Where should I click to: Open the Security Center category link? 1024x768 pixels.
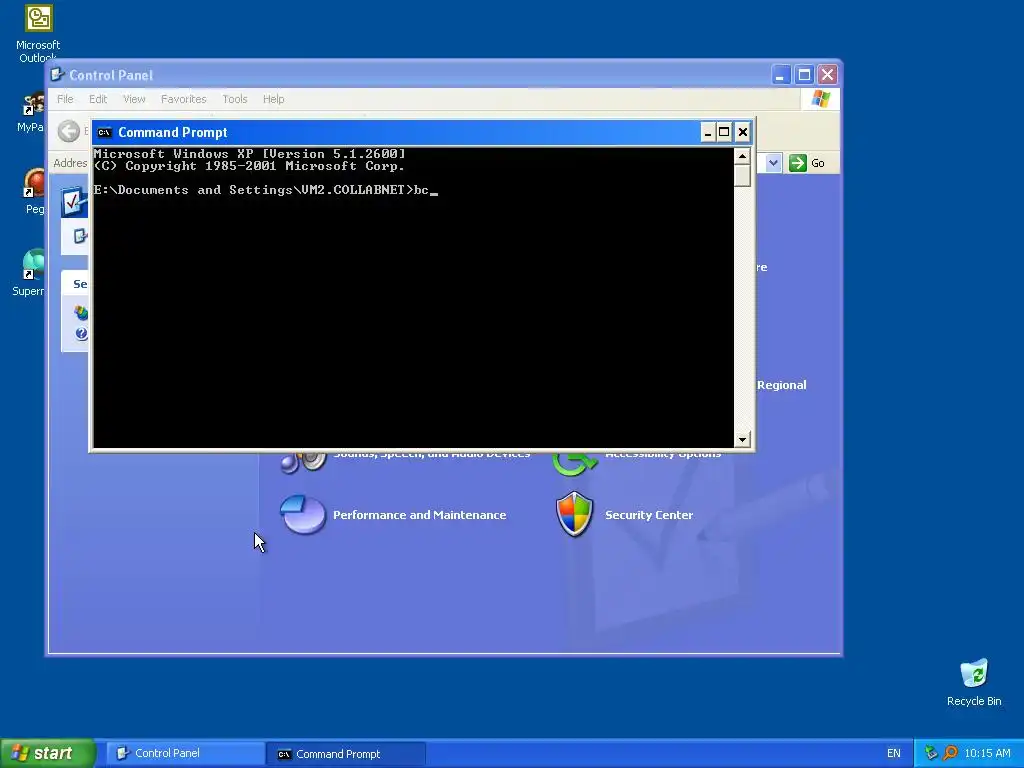tap(649, 515)
